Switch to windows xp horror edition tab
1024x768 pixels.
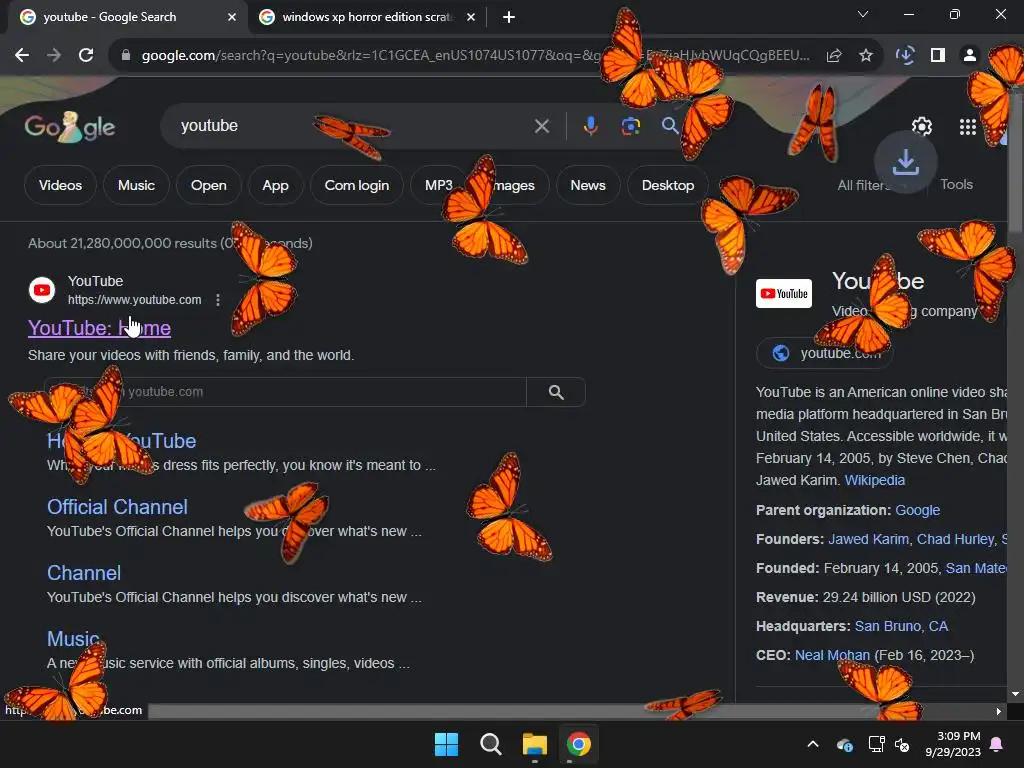pyautogui.click(x=368, y=17)
